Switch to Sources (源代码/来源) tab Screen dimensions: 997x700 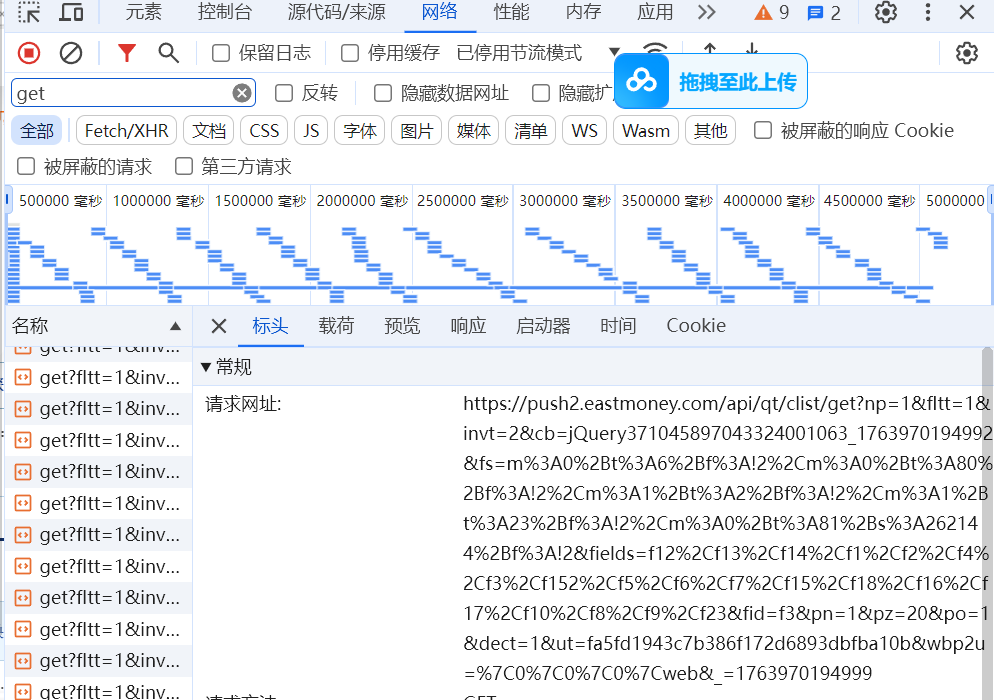[x=336, y=12]
